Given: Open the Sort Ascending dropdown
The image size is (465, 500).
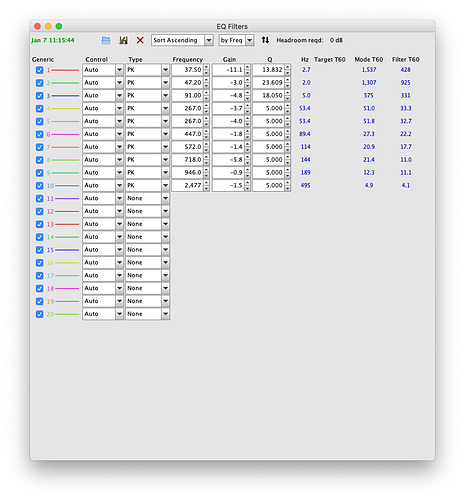Looking at the screenshot, I should click(182, 40).
